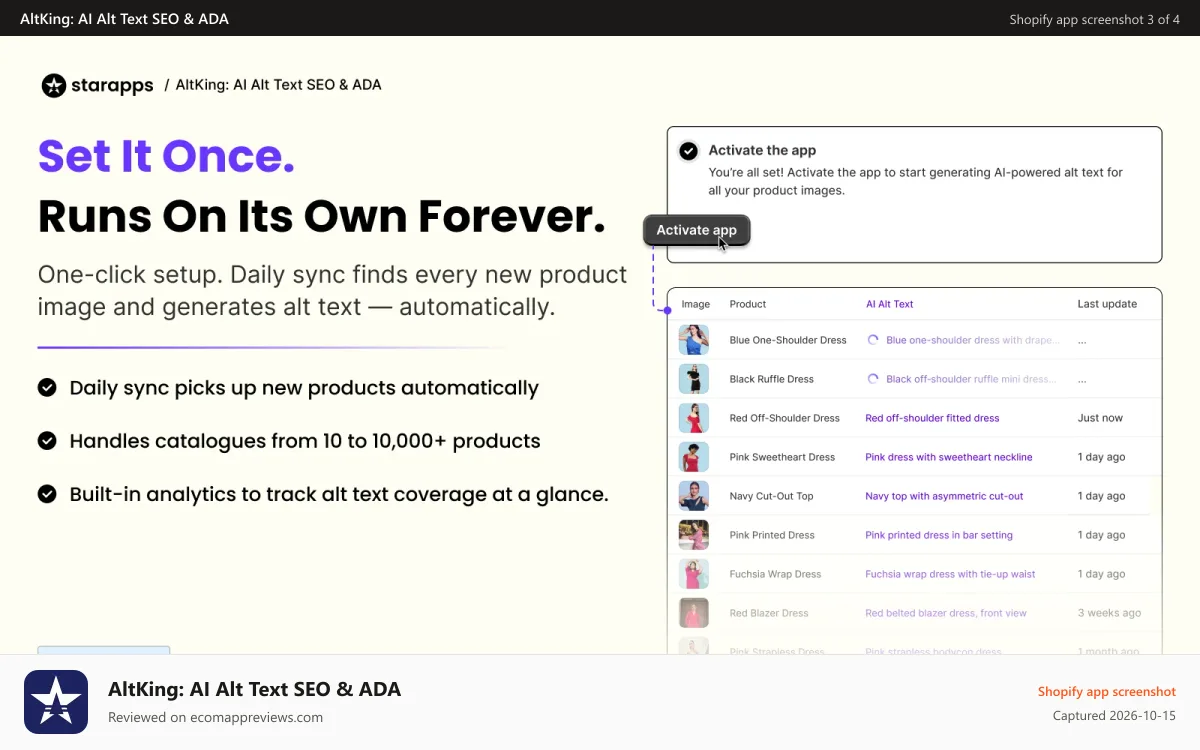Click product name Red Blazer Dress
1200x750 pixels.
coord(769,613)
